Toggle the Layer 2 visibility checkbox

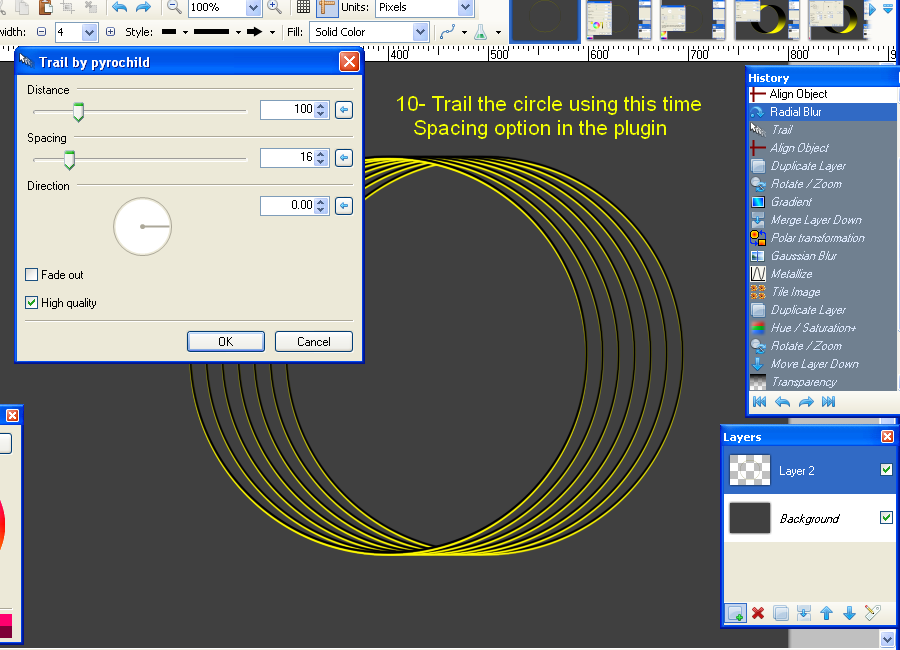886,470
